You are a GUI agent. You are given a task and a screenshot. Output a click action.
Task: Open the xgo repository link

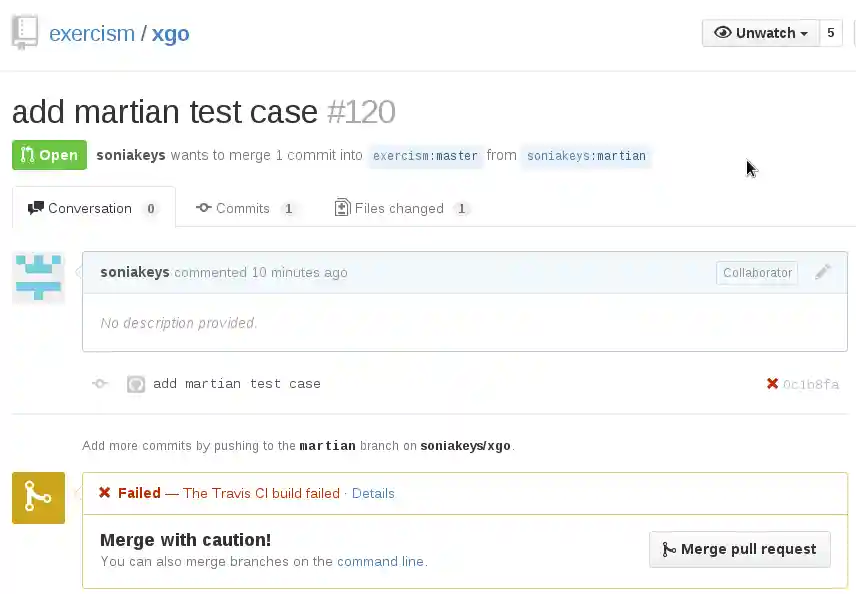[171, 33]
